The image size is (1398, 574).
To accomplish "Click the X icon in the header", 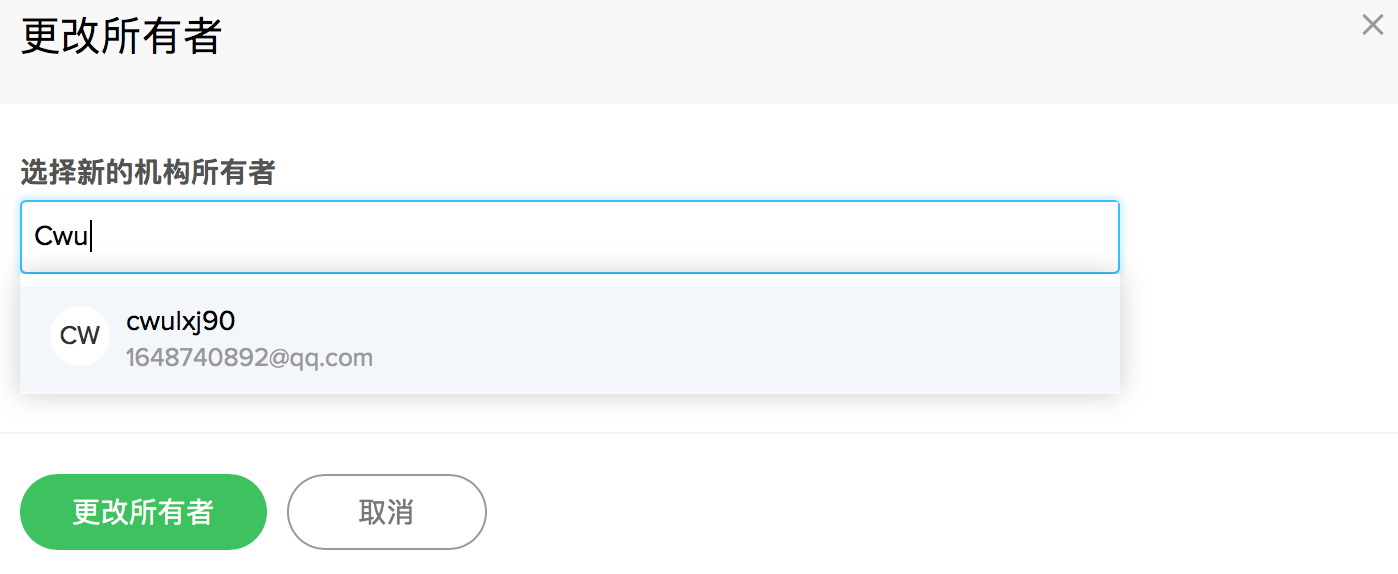I will point(1372,26).
